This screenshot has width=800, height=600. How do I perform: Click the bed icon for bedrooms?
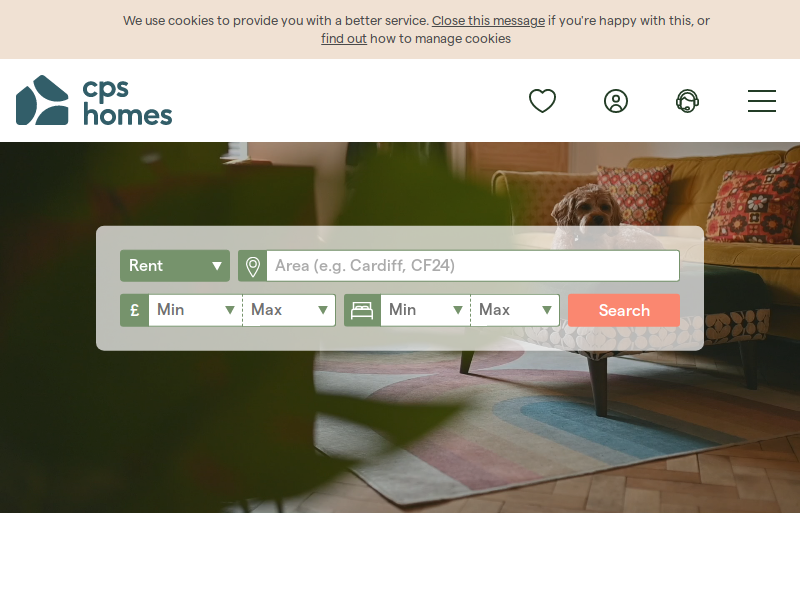(362, 310)
